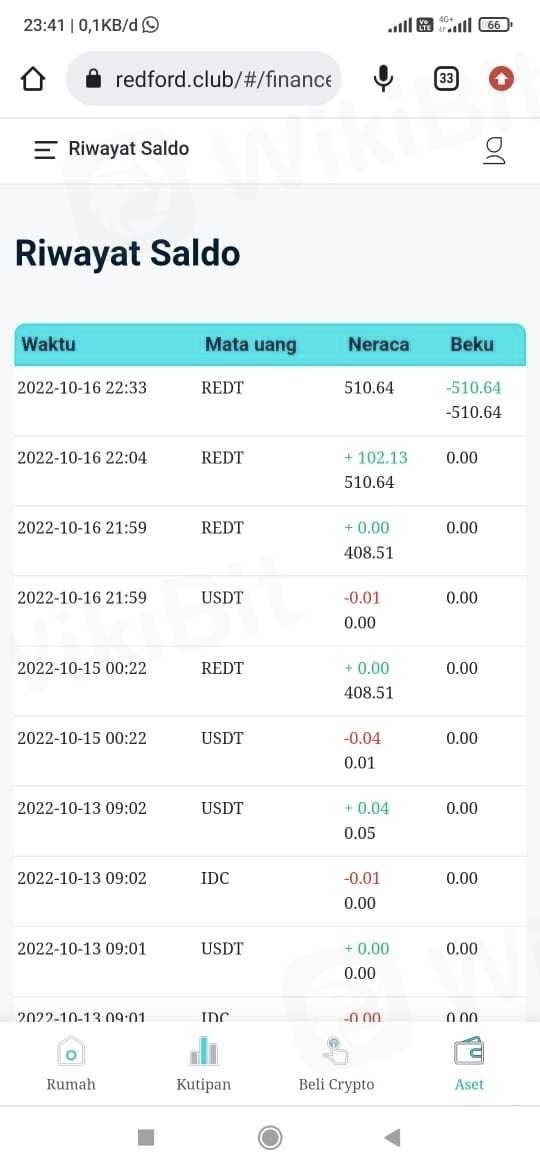This screenshot has height=1170, width=540.
Task: Select the +102.13 REDT transaction row
Action: click(x=270, y=471)
